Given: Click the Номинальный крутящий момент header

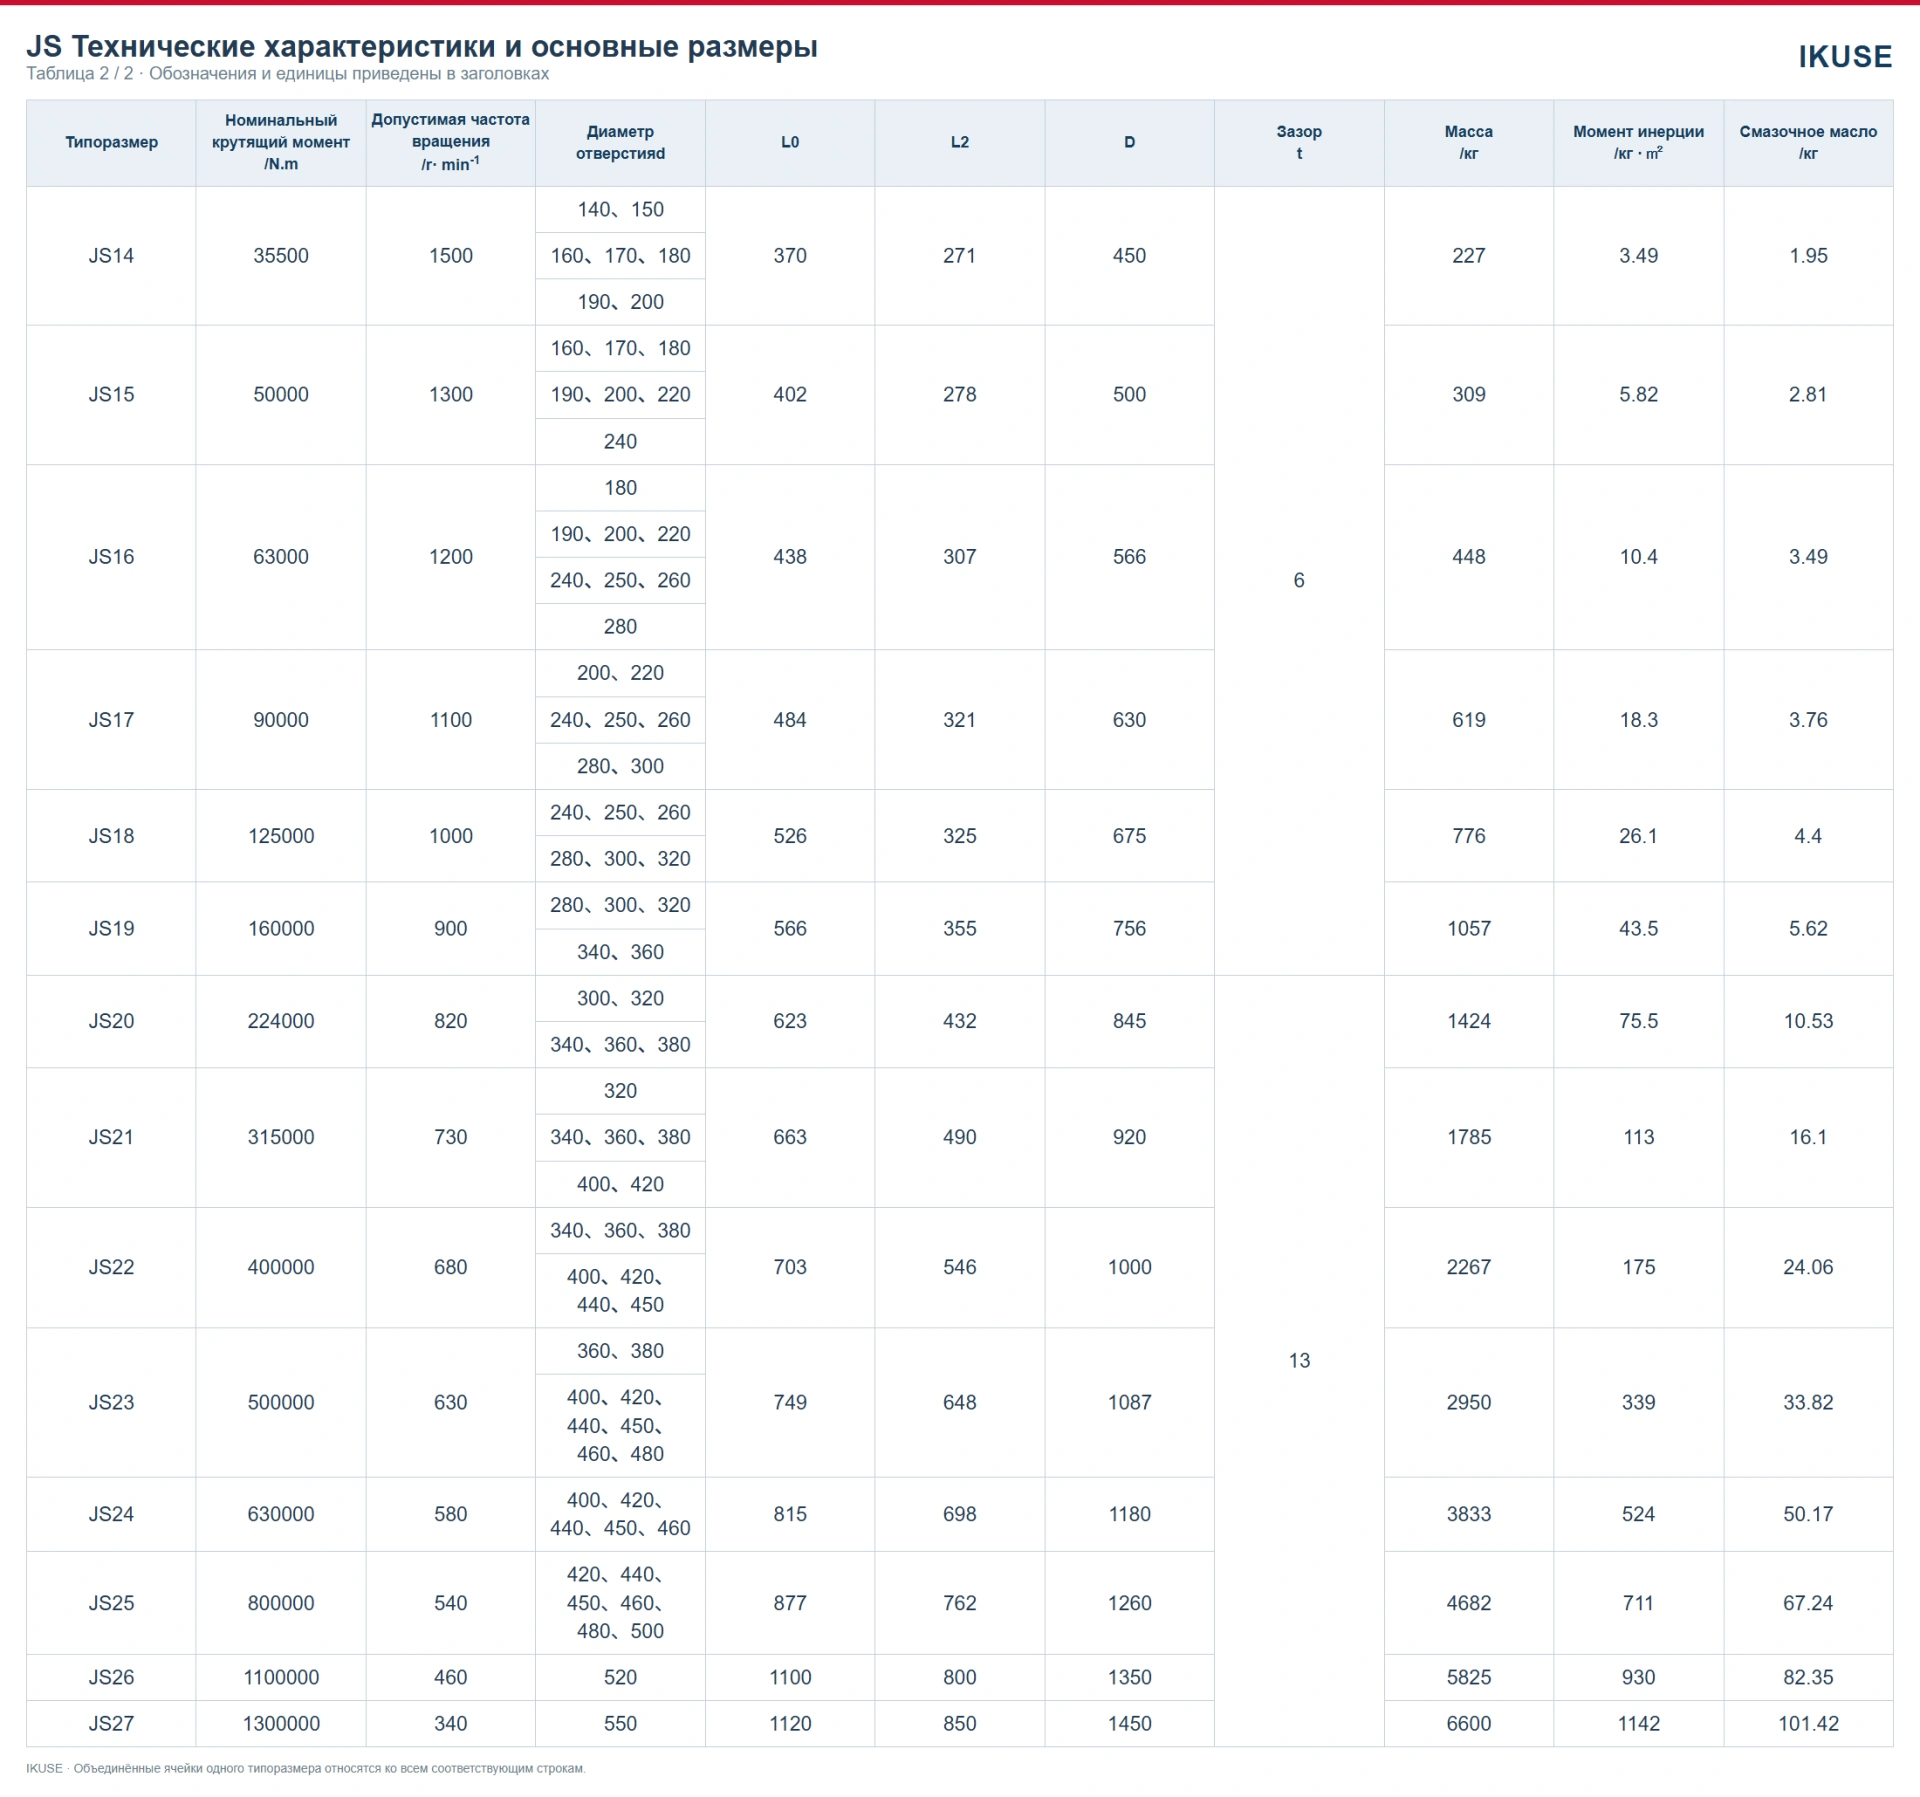Looking at the screenshot, I should (x=281, y=142).
